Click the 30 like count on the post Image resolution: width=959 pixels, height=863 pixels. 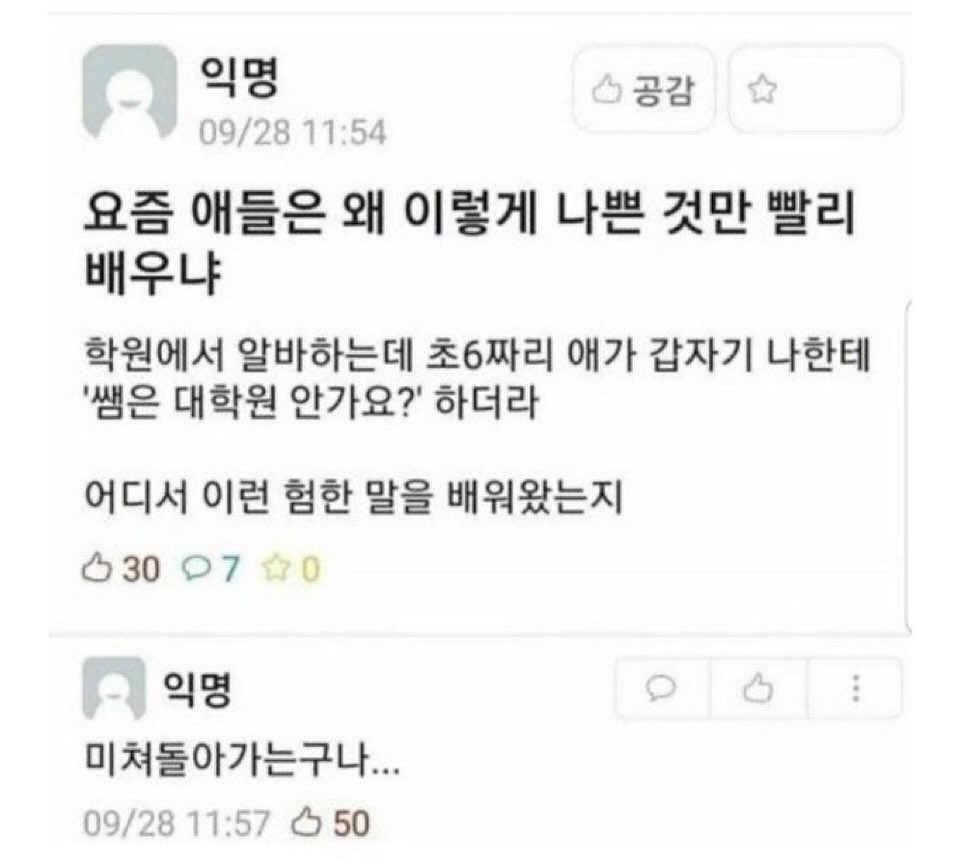(142, 569)
